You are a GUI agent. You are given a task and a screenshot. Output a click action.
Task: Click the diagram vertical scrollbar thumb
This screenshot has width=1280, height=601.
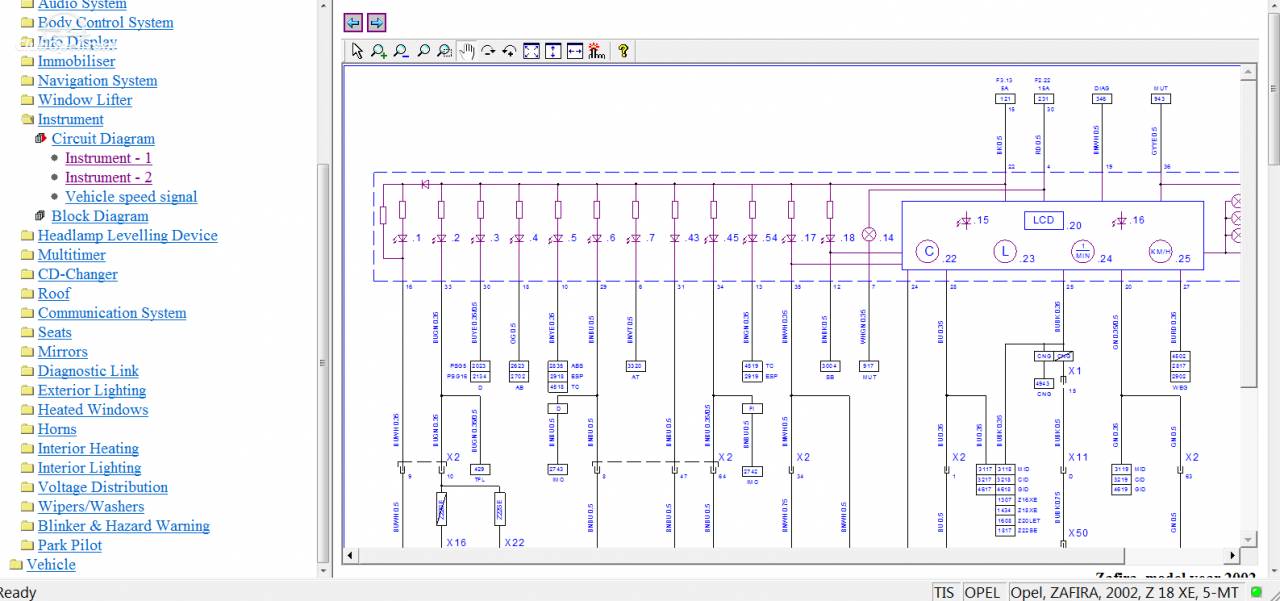pyautogui.click(x=1248, y=235)
